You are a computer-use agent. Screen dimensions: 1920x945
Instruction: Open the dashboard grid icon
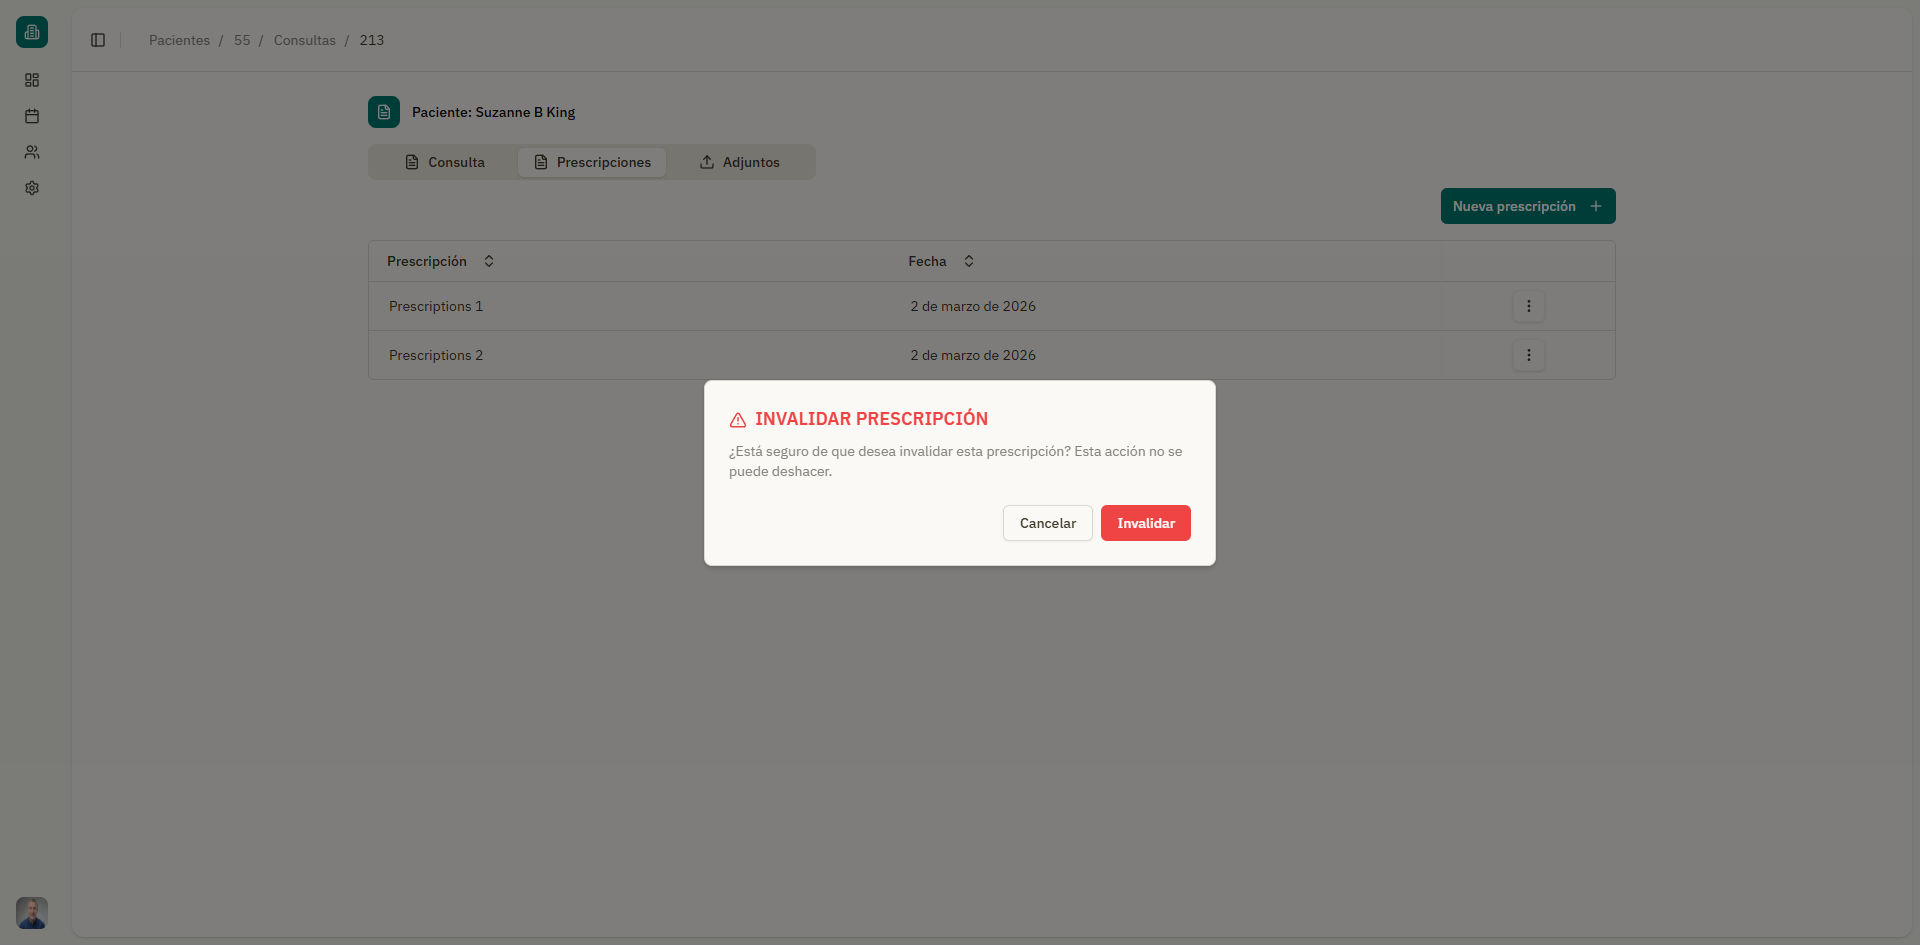coord(32,80)
